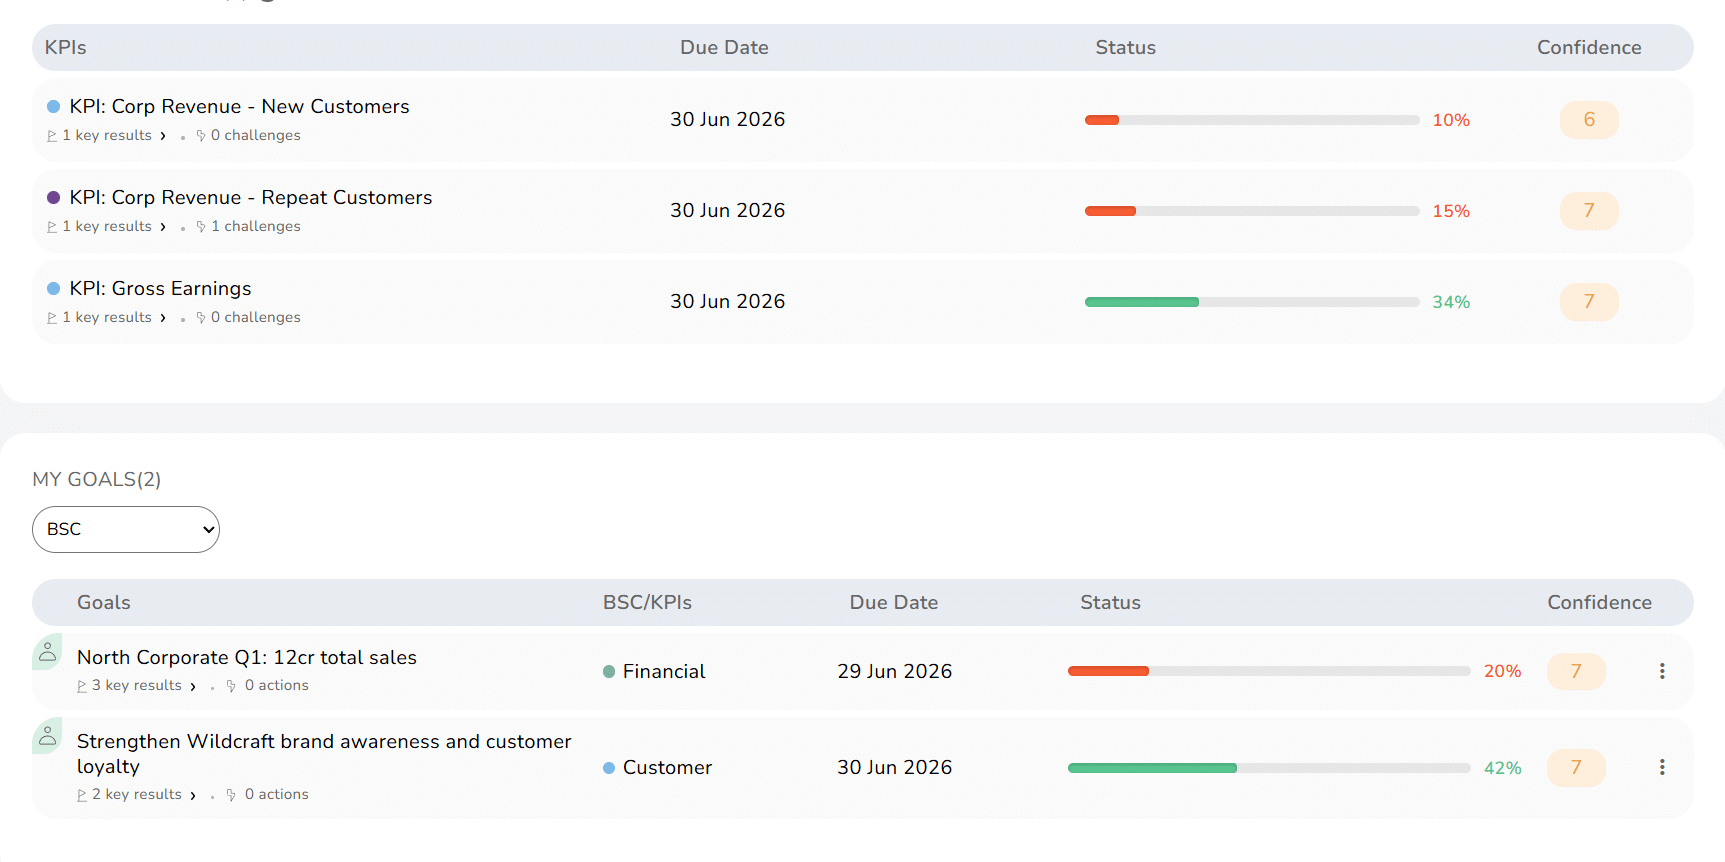1725x862 pixels.
Task: Click due date 29 Jun 2026
Action: click(x=895, y=671)
